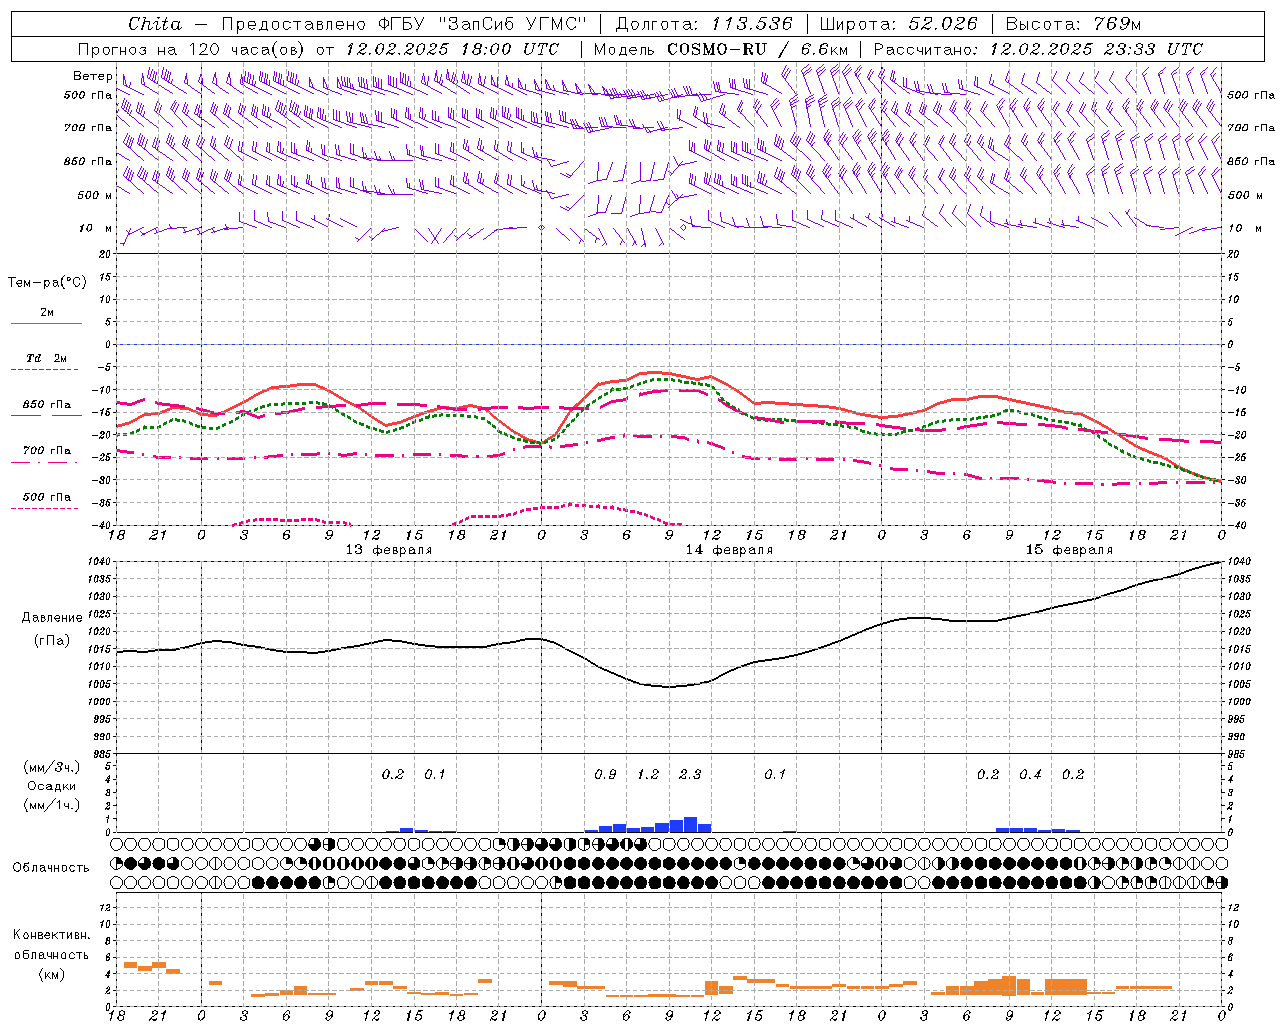Click the '13 февраля' date label
This screenshot has height=1024, width=1280.
pos(389,550)
